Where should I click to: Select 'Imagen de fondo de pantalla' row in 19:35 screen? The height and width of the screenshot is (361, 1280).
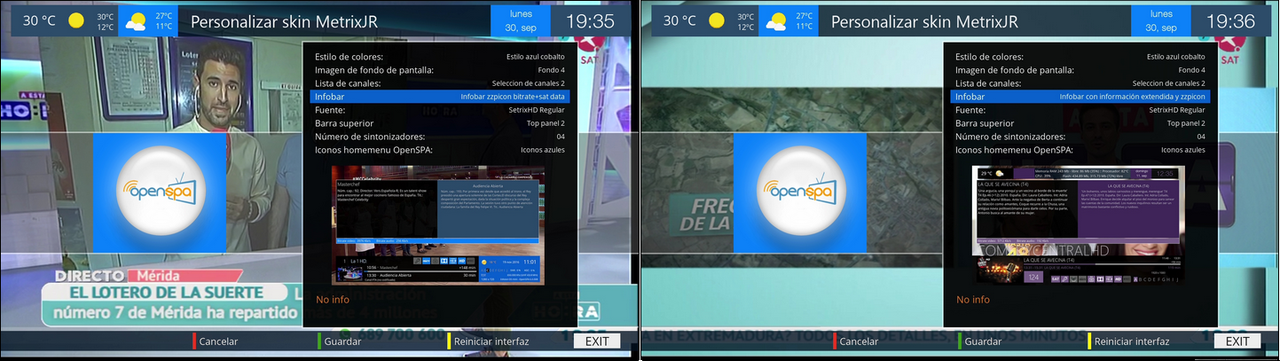[x=441, y=70]
